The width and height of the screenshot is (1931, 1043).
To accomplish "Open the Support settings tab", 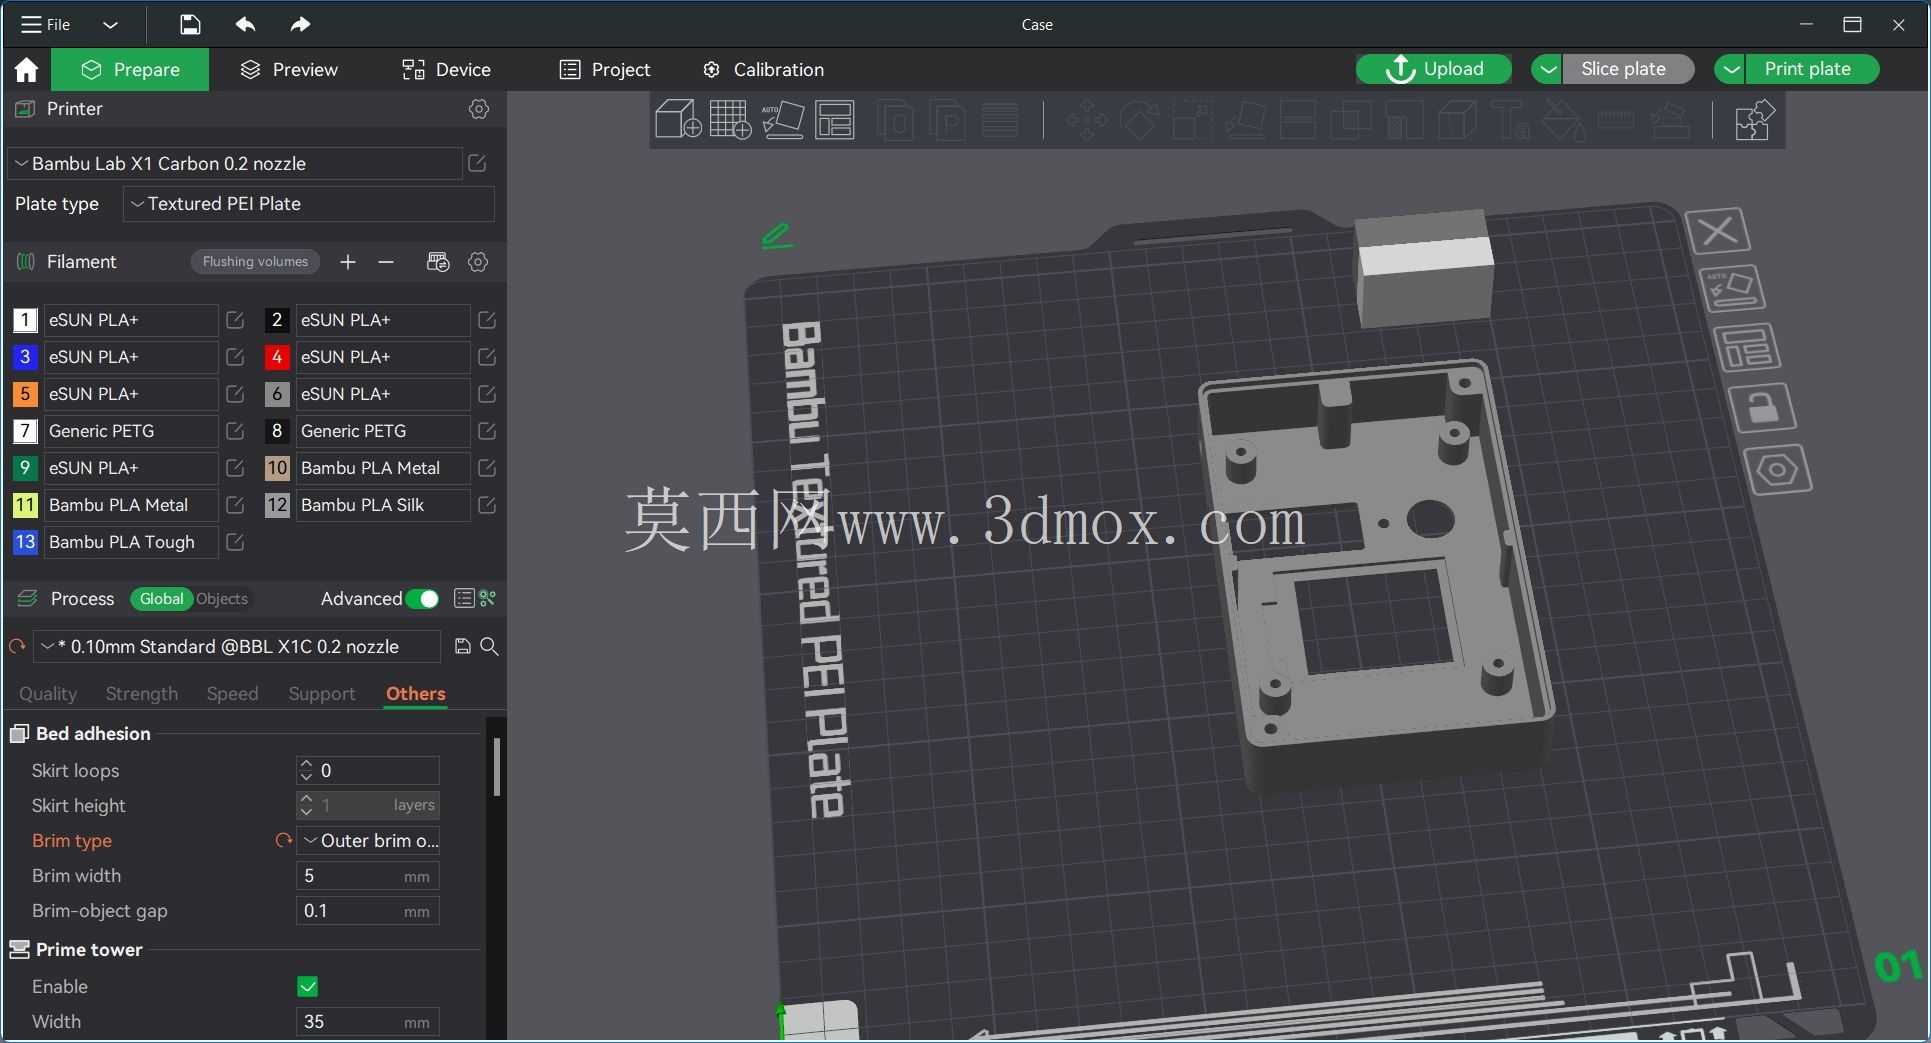I will 321,694.
